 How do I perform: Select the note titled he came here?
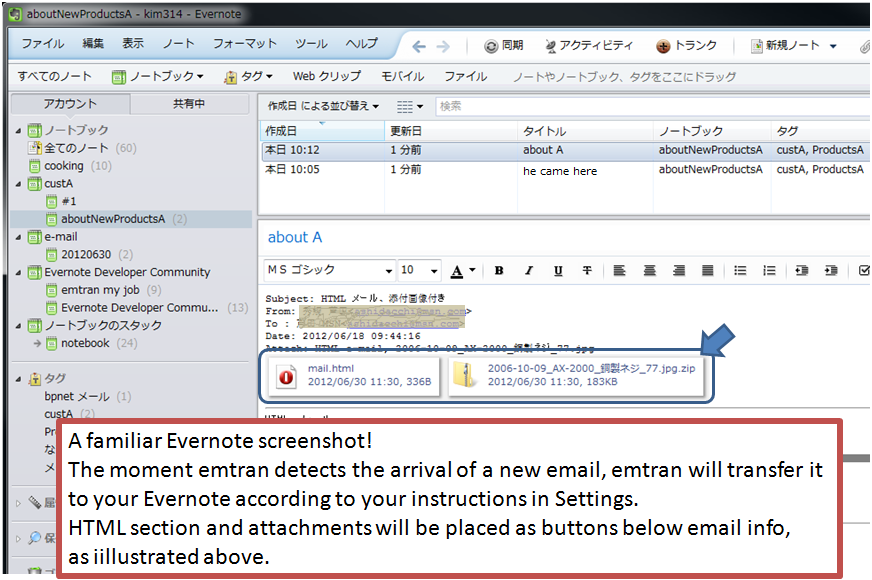pos(566,170)
